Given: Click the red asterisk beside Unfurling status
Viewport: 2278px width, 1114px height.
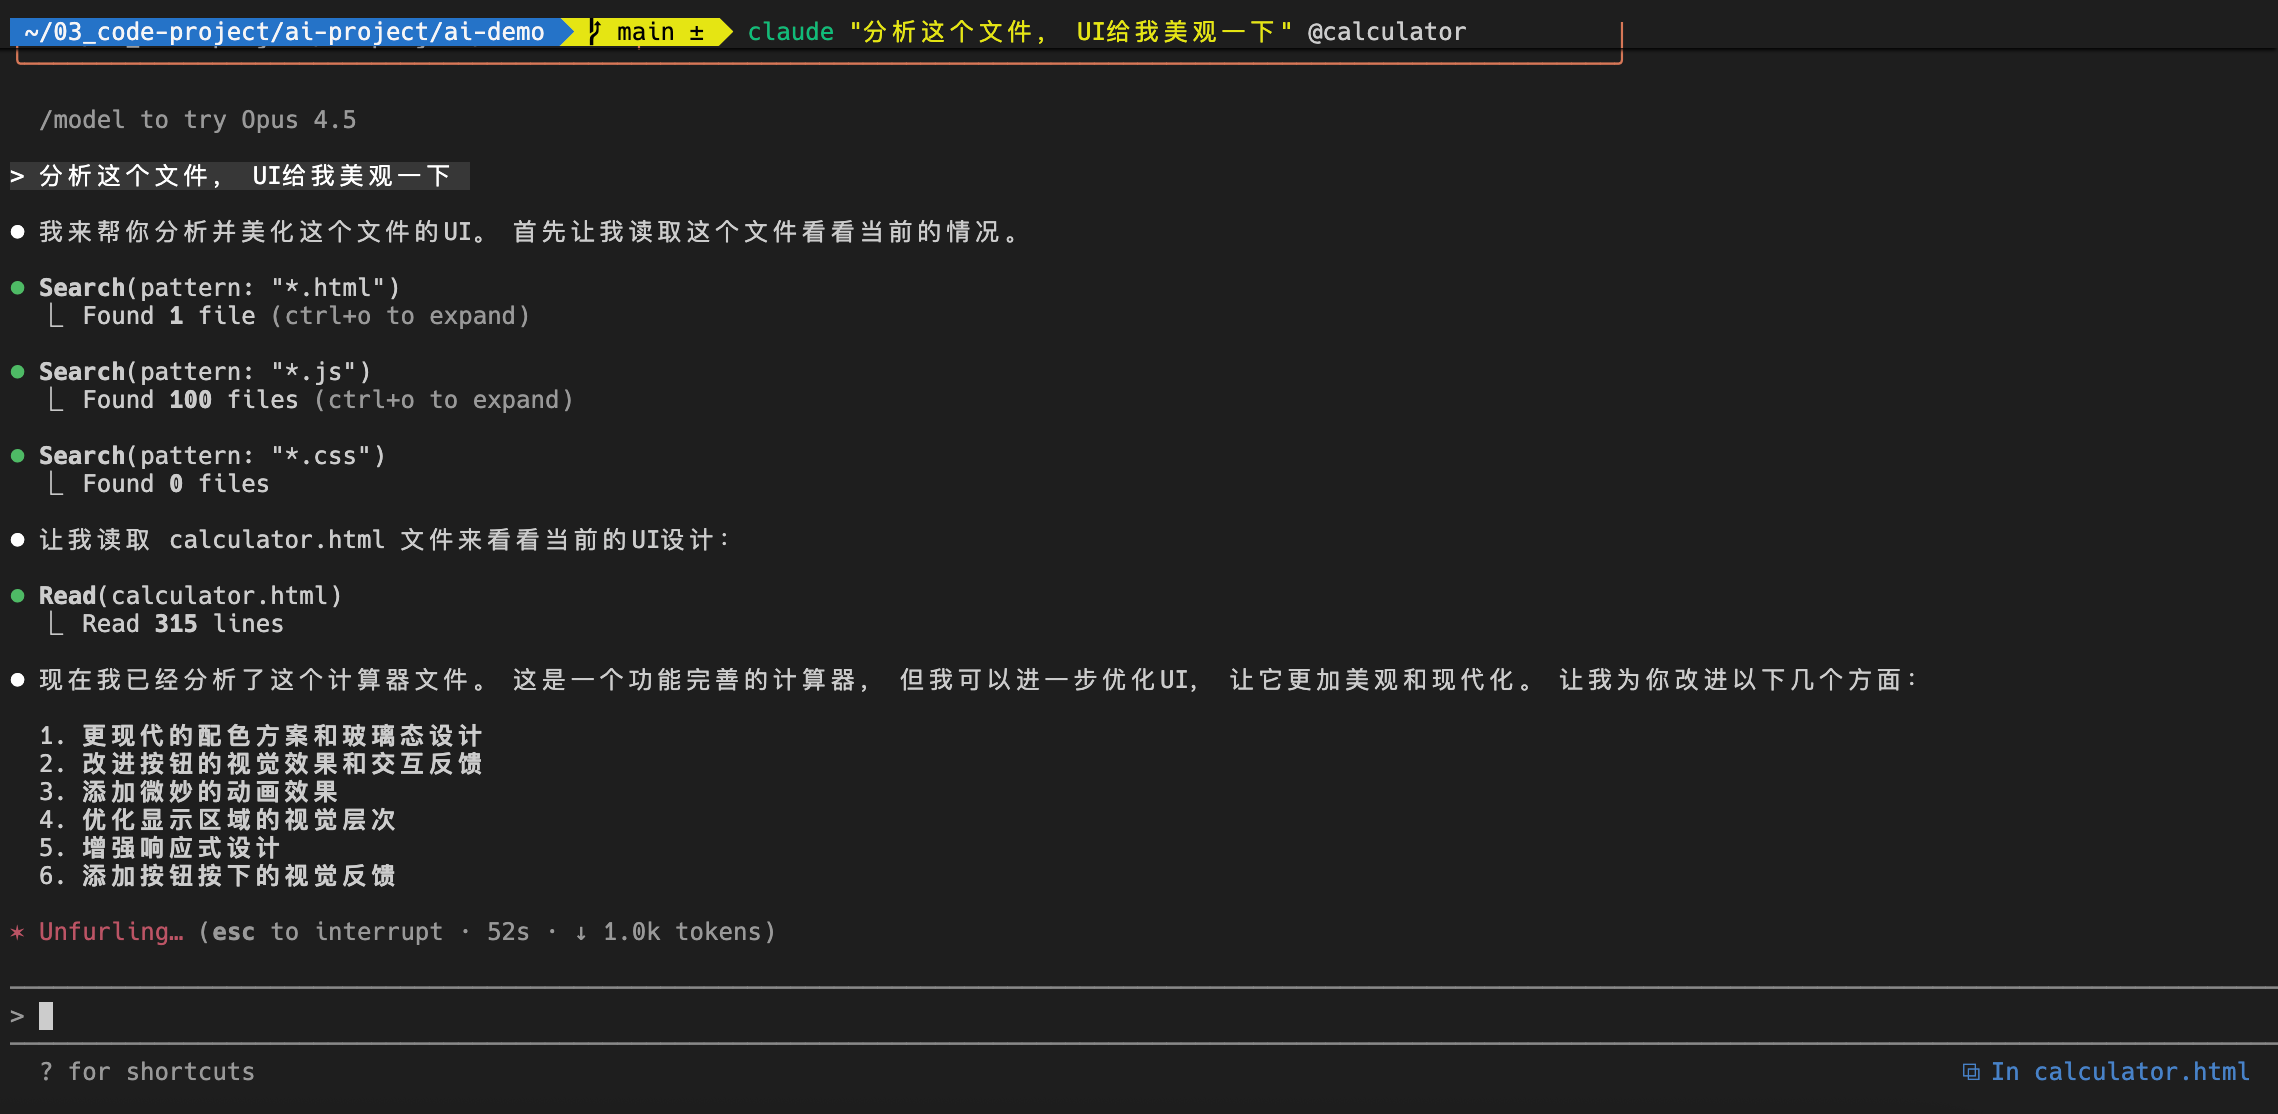Looking at the screenshot, I should pos(16,931).
